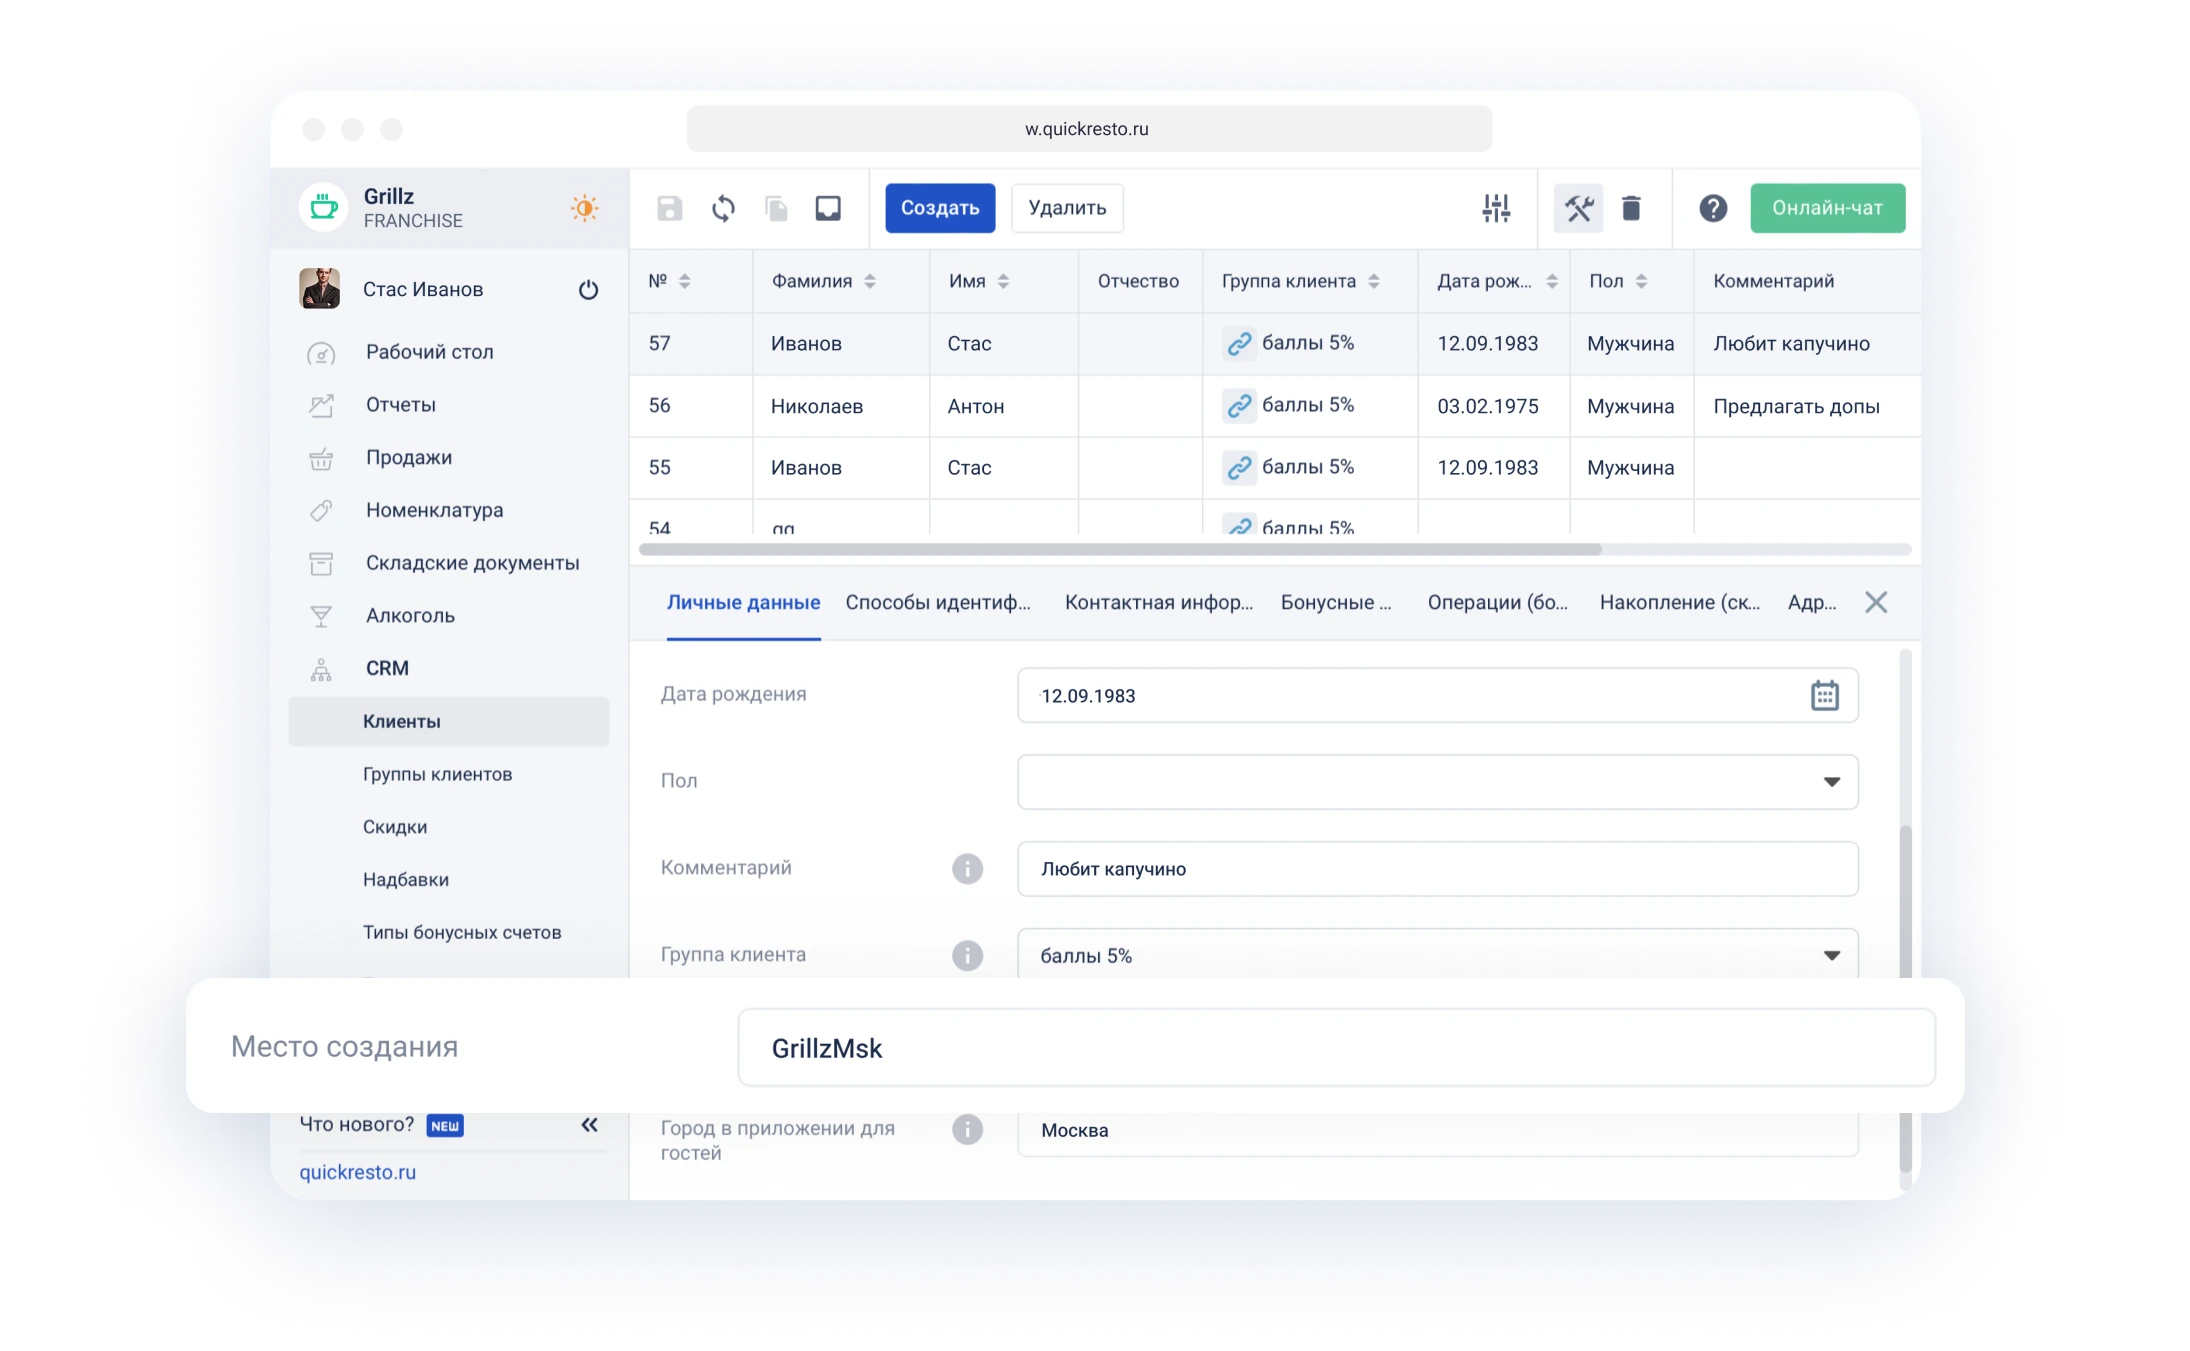Click the refresh icon in the toolbar

point(723,208)
